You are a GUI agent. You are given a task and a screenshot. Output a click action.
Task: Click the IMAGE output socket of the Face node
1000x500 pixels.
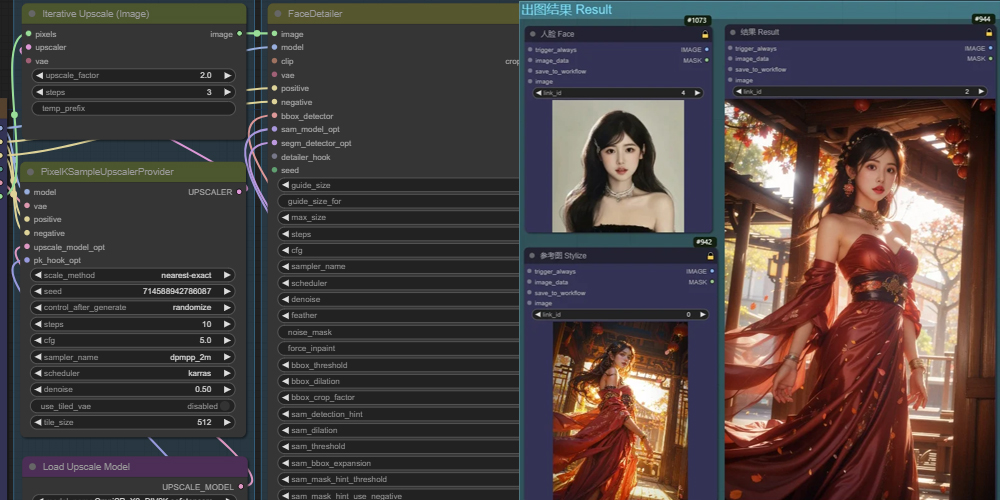(707, 50)
